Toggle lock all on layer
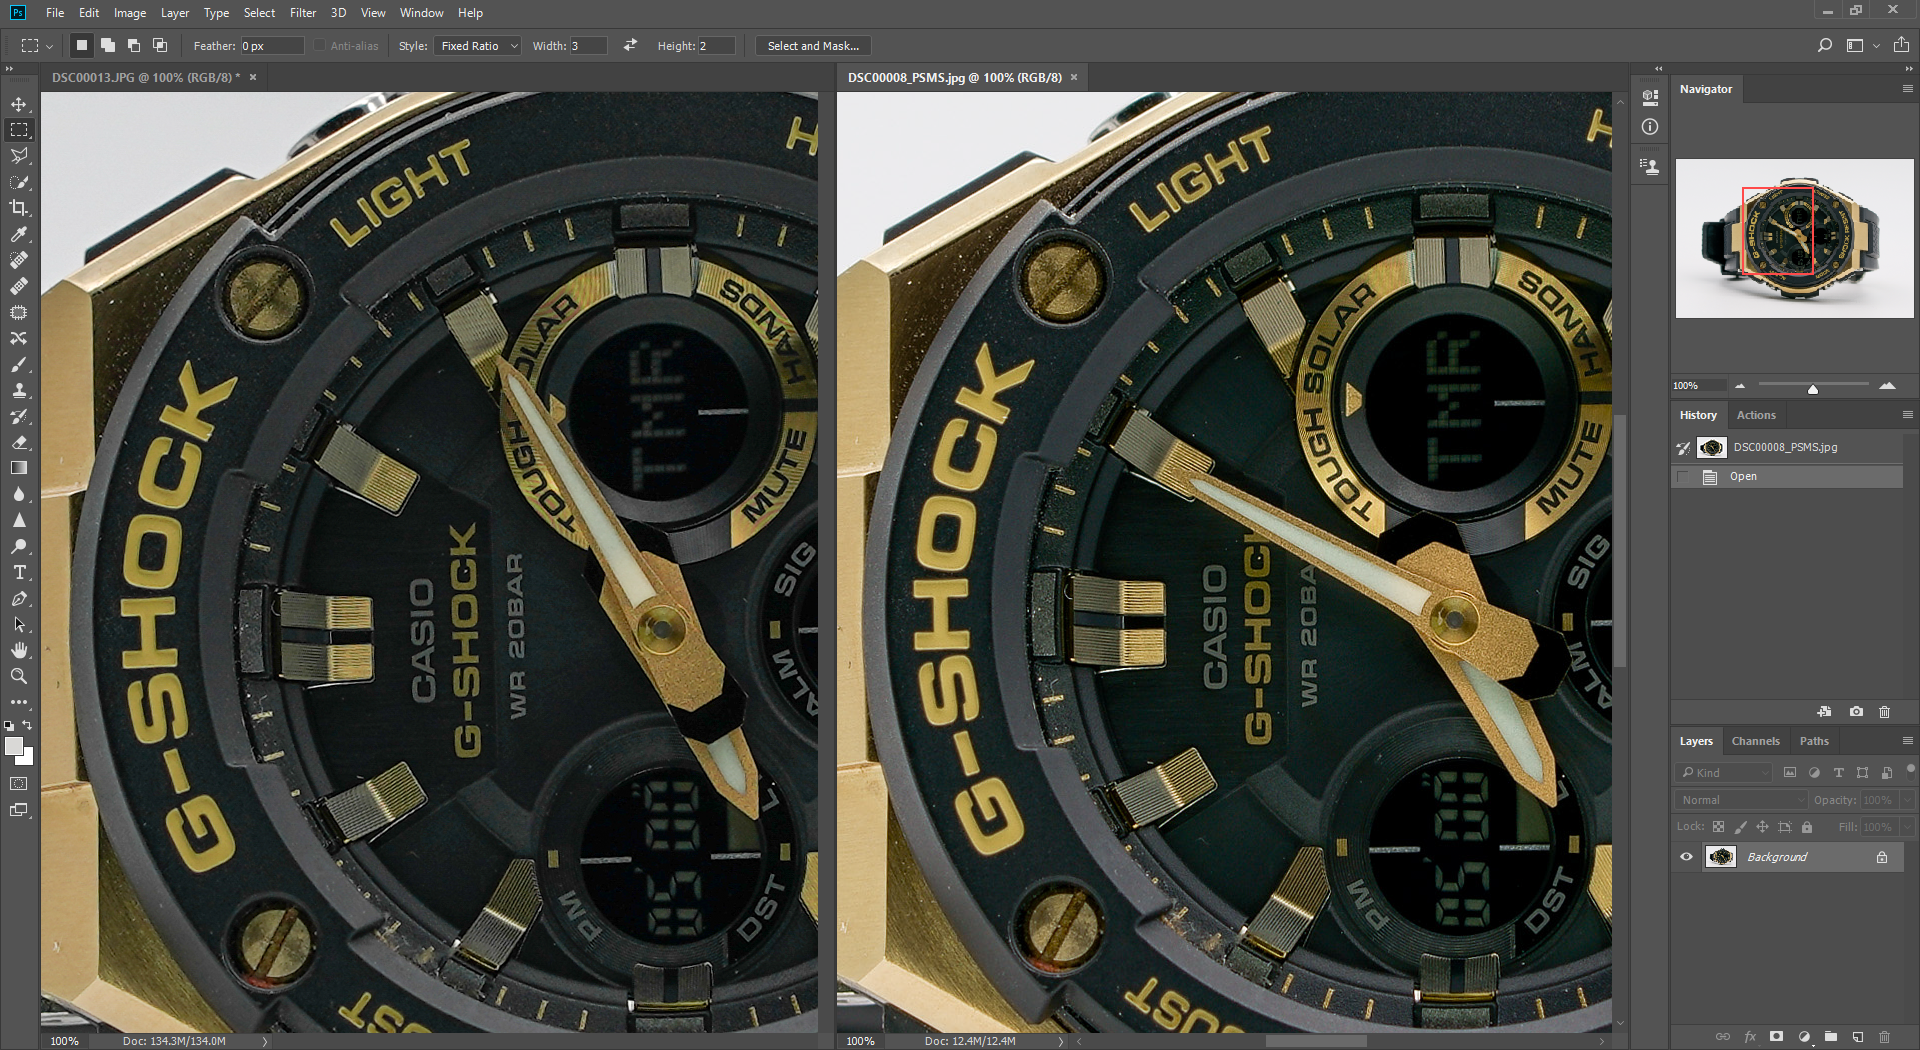 (1807, 827)
